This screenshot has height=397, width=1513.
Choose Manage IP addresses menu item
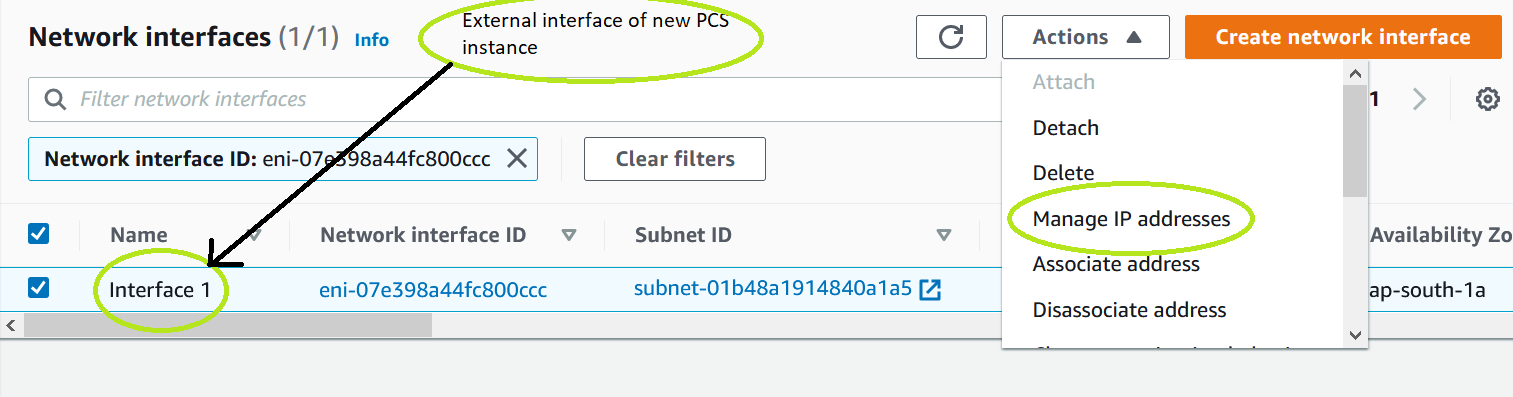click(x=1131, y=218)
